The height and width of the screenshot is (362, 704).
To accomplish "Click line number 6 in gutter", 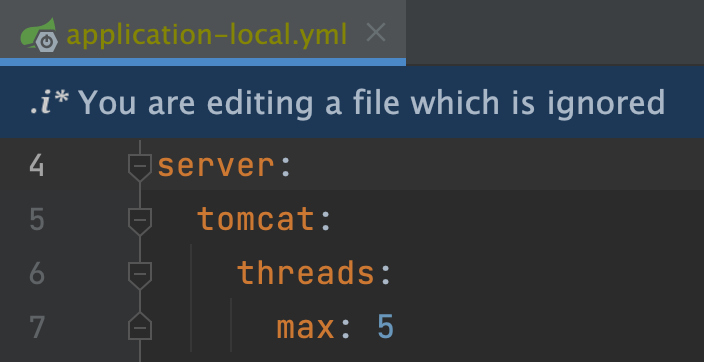I will [x=37, y=274].
